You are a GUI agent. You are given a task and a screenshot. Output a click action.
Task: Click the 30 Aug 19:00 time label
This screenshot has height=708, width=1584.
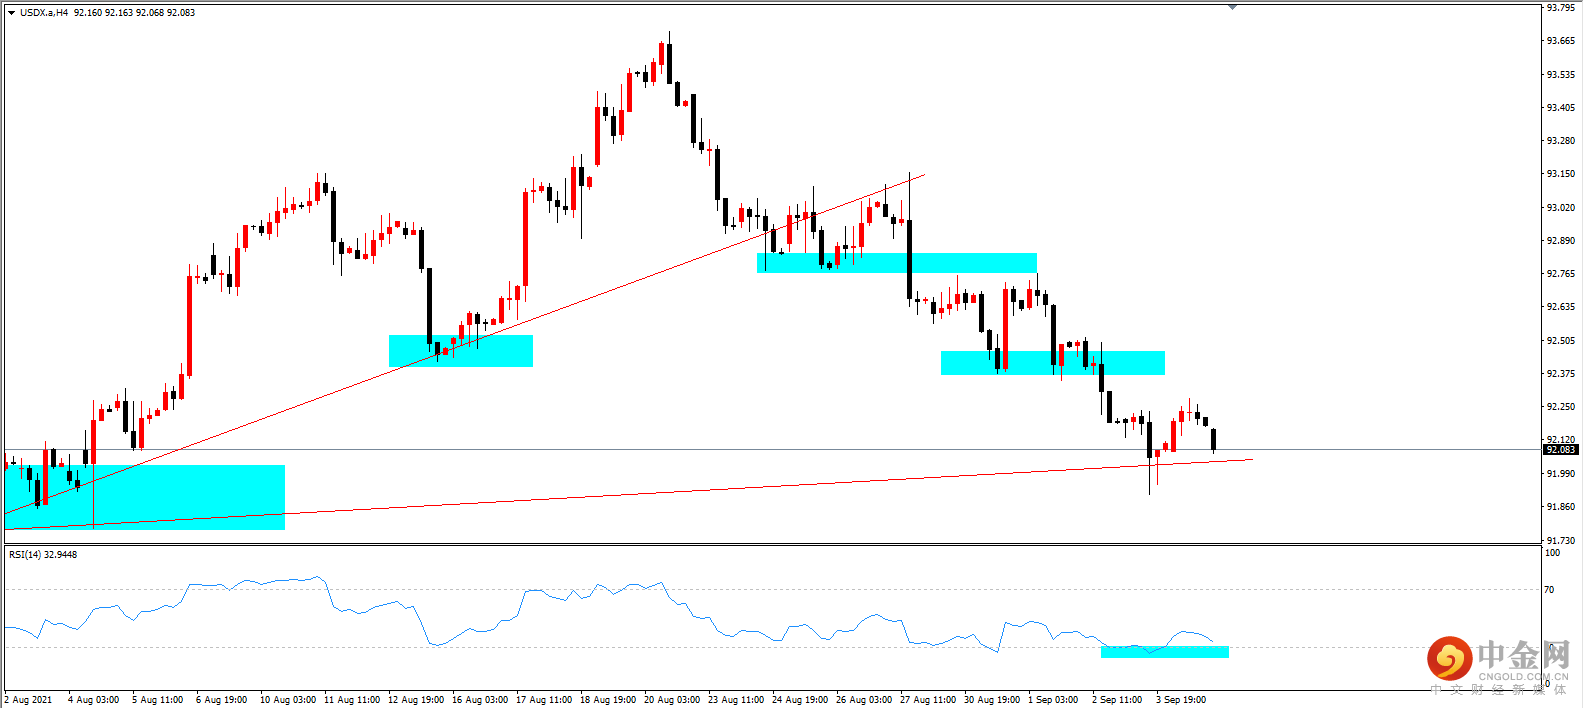click(991, 699)
